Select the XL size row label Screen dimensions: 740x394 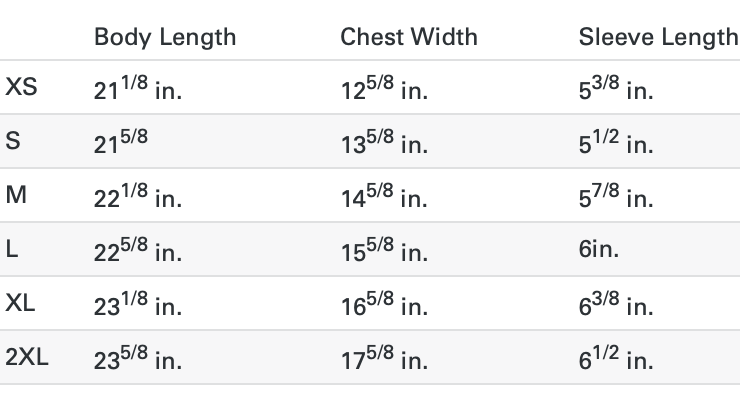coord(20,303)
